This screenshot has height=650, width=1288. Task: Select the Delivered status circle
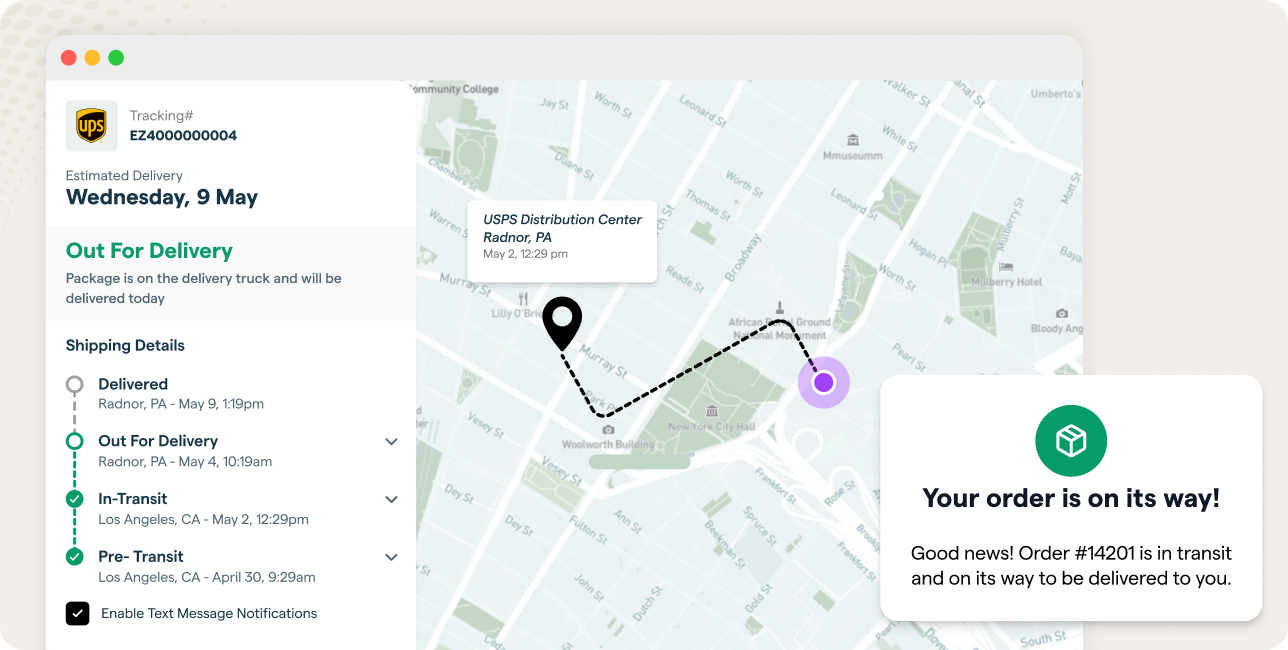tap(74, 384)
